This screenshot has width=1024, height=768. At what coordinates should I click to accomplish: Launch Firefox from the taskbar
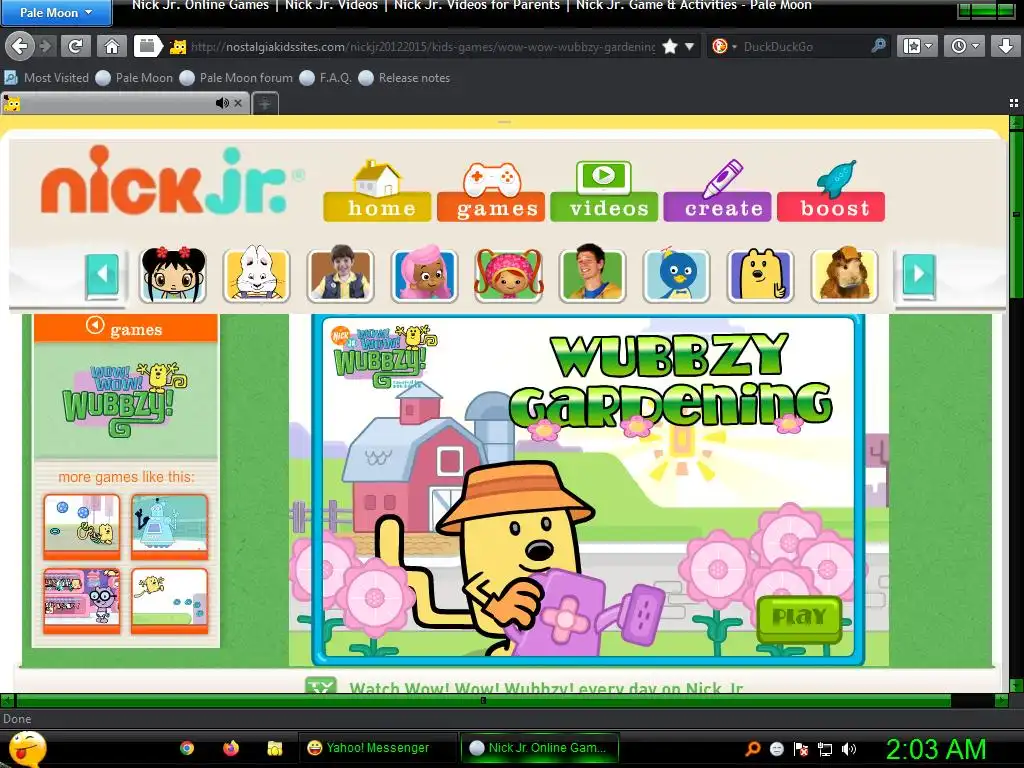[x=231, y=748]
